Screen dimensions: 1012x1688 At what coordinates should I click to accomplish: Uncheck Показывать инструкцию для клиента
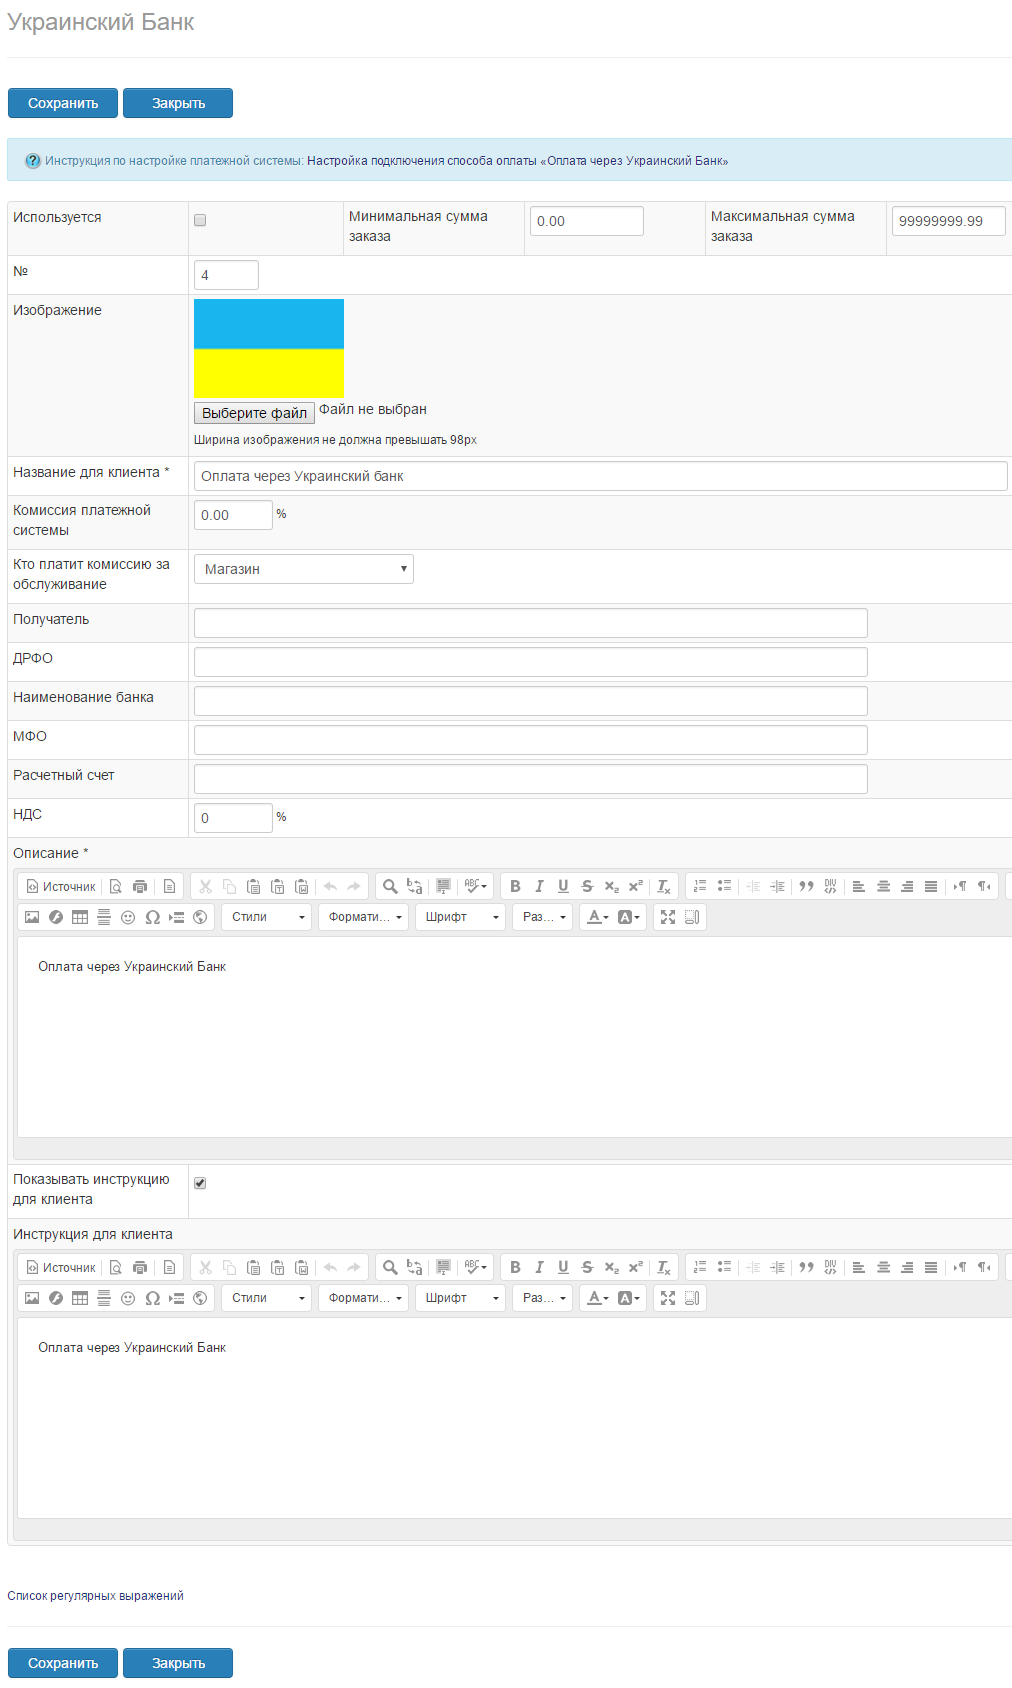point(200,1183)
